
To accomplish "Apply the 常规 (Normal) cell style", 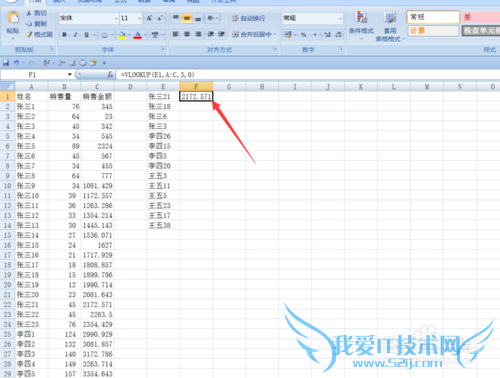I will [433, 17].
